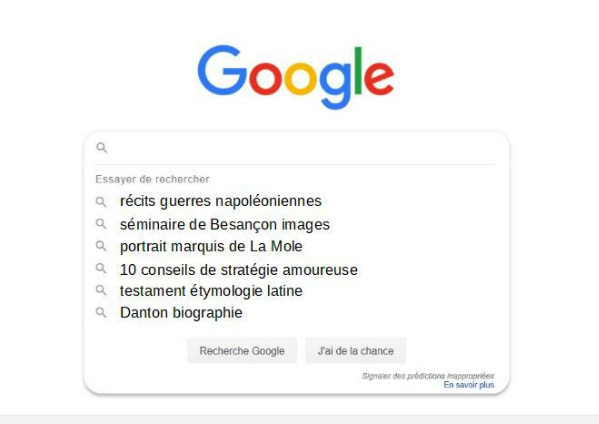
Task: Choose suggestion portrait marquis de La Mole
Action: click(211, 246)
